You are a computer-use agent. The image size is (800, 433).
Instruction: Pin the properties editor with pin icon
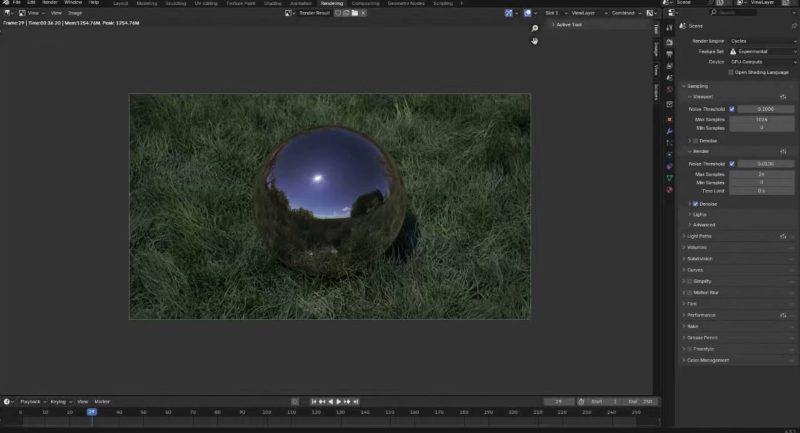(x=794, y=26)
